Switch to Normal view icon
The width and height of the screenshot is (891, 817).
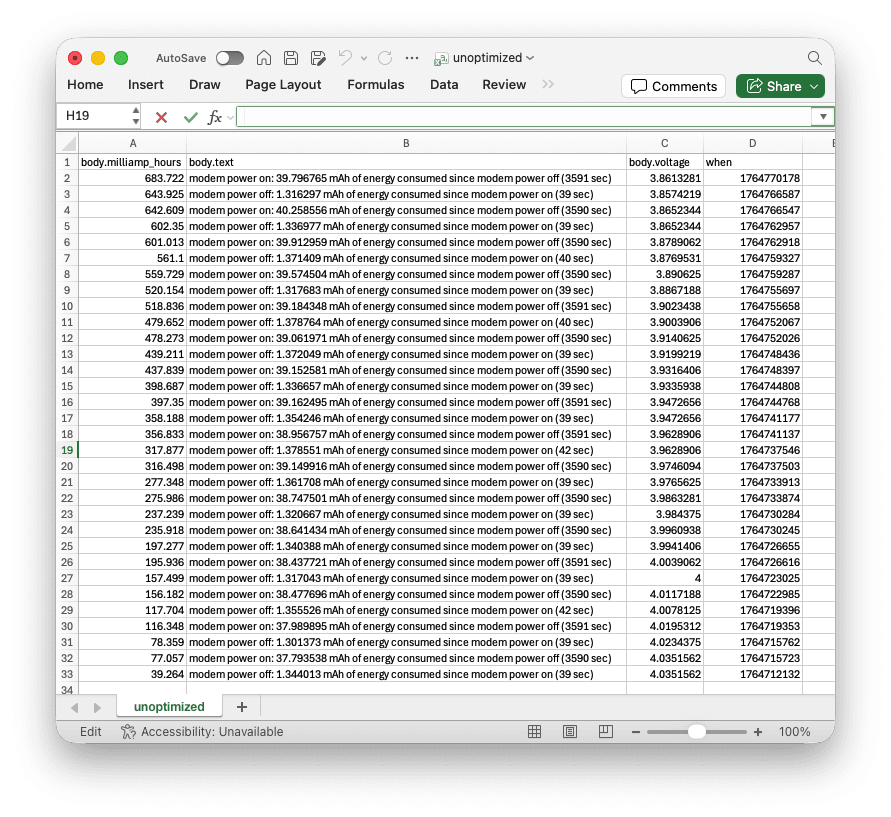click(x=534, y=732)
